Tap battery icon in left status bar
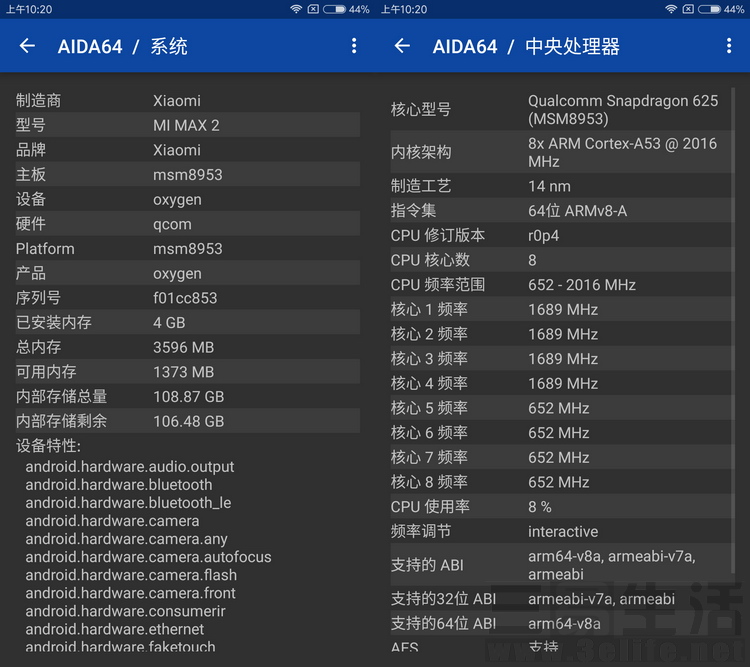The width and height of the screenshot is (750, 667). coord(334,9)
